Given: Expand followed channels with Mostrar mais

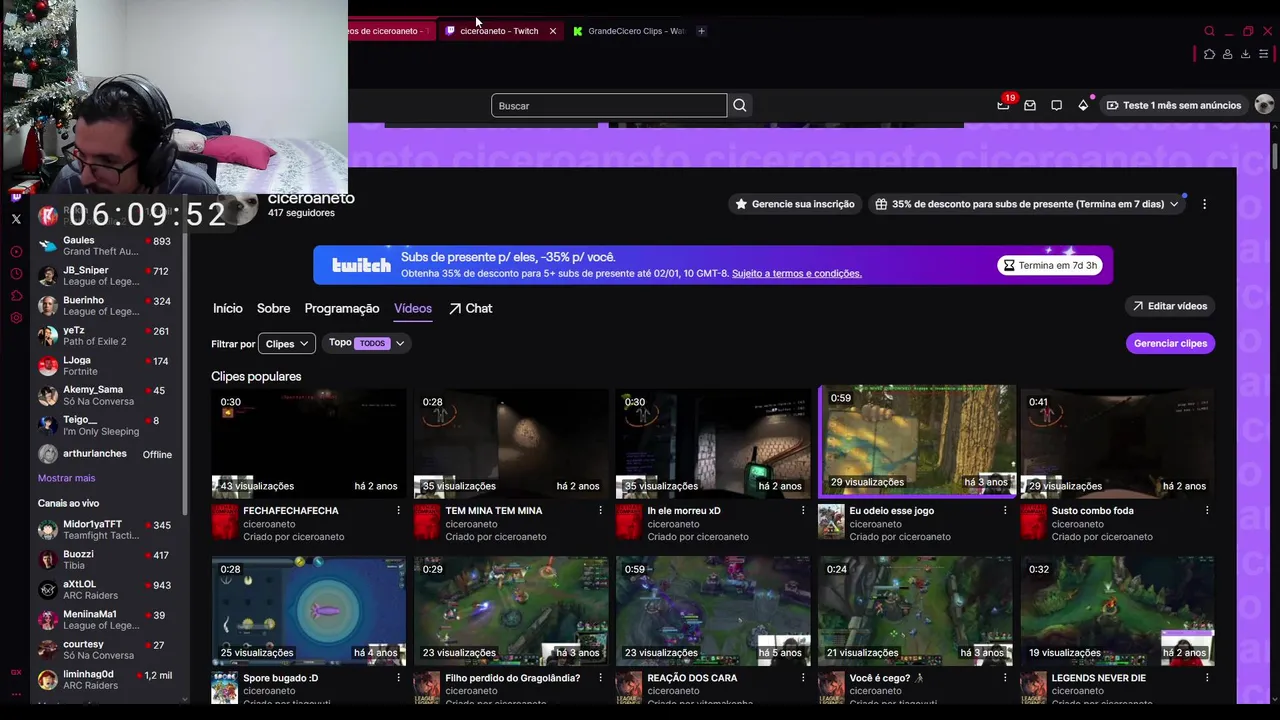Looking at the screenshot, I should (x=66, y=478).
